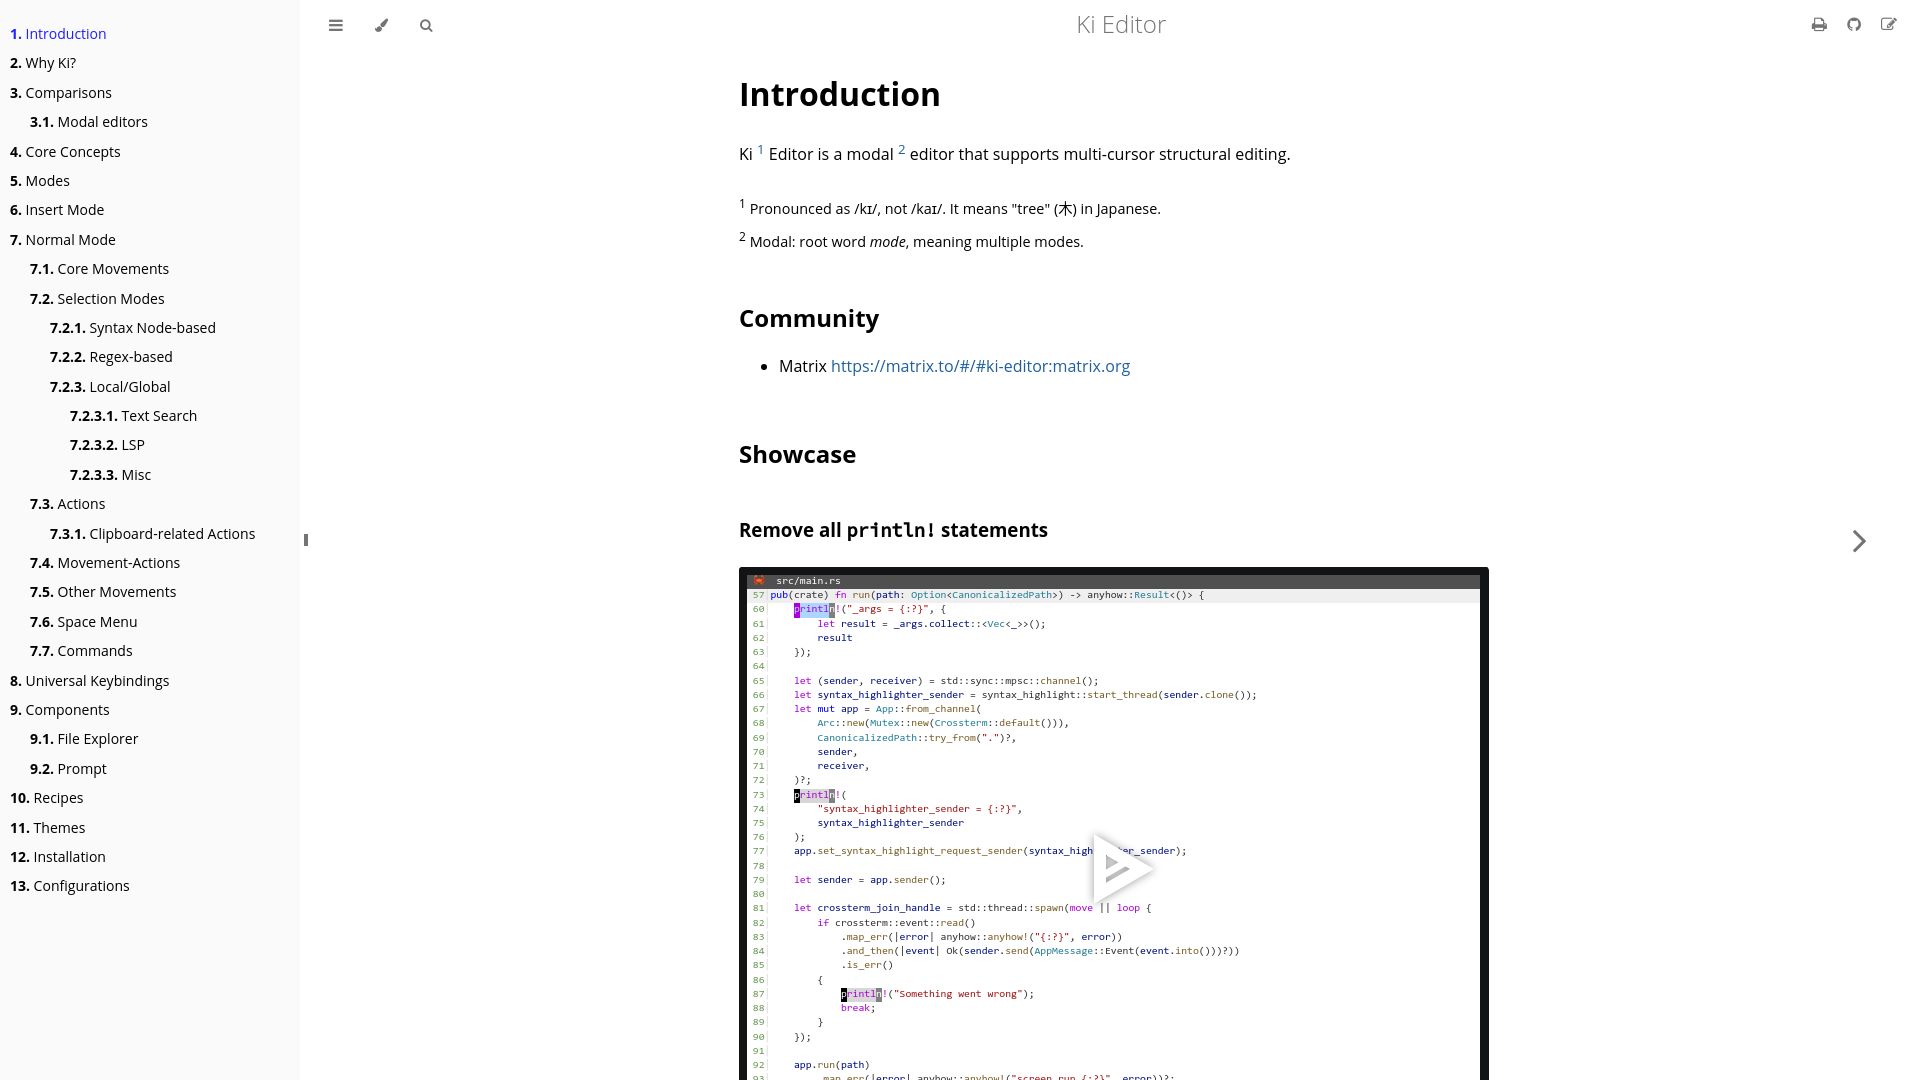Open the search magnifier icon
The width and height of the screenshot is (1920, 1080).
pyautogui.click(x=426, y=26)
